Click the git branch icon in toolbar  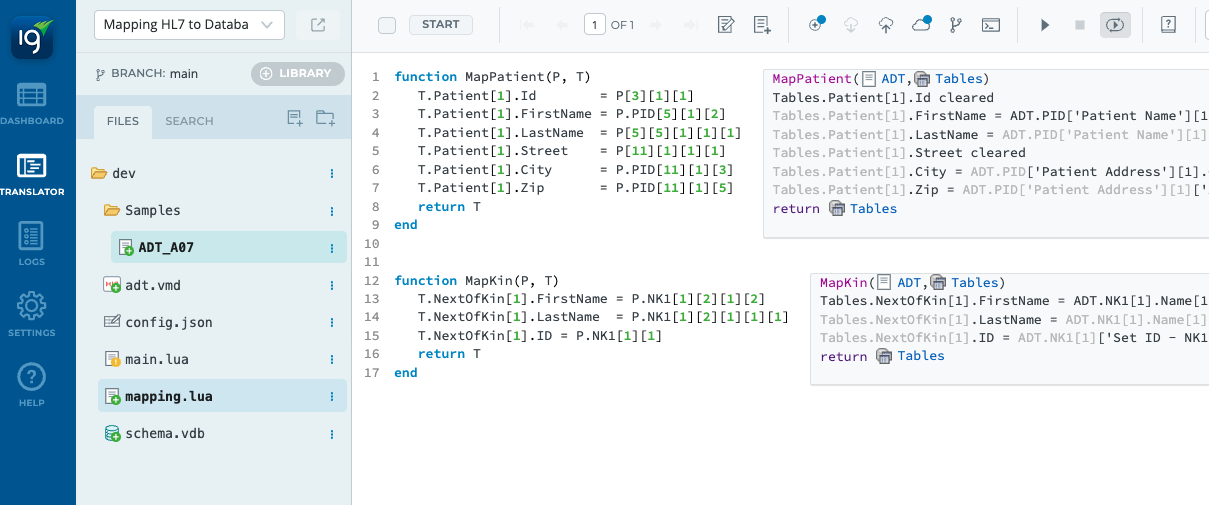pyautogui.click(x=954, y=25)
